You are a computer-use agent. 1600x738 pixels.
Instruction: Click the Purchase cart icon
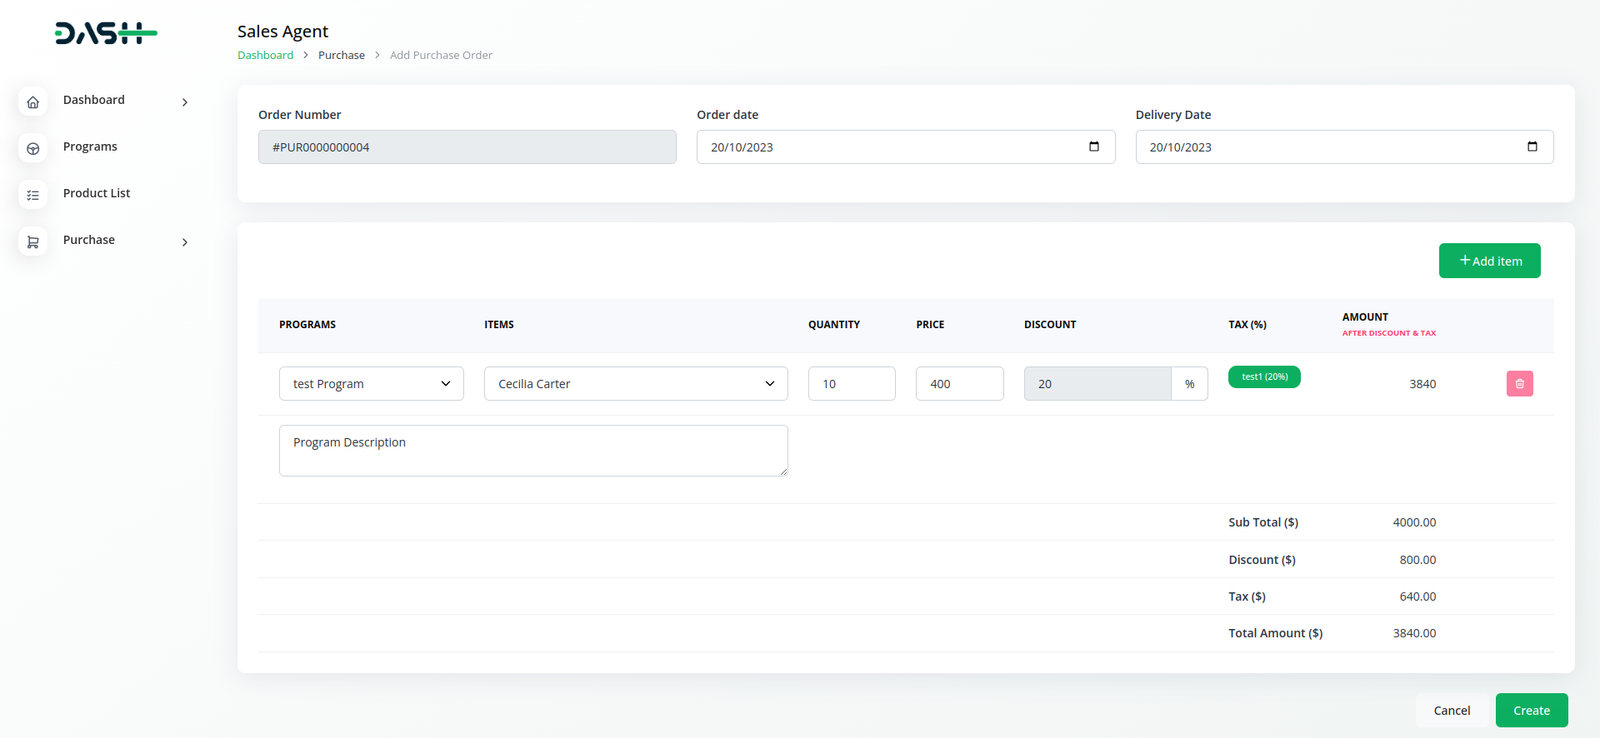[33, 242]
